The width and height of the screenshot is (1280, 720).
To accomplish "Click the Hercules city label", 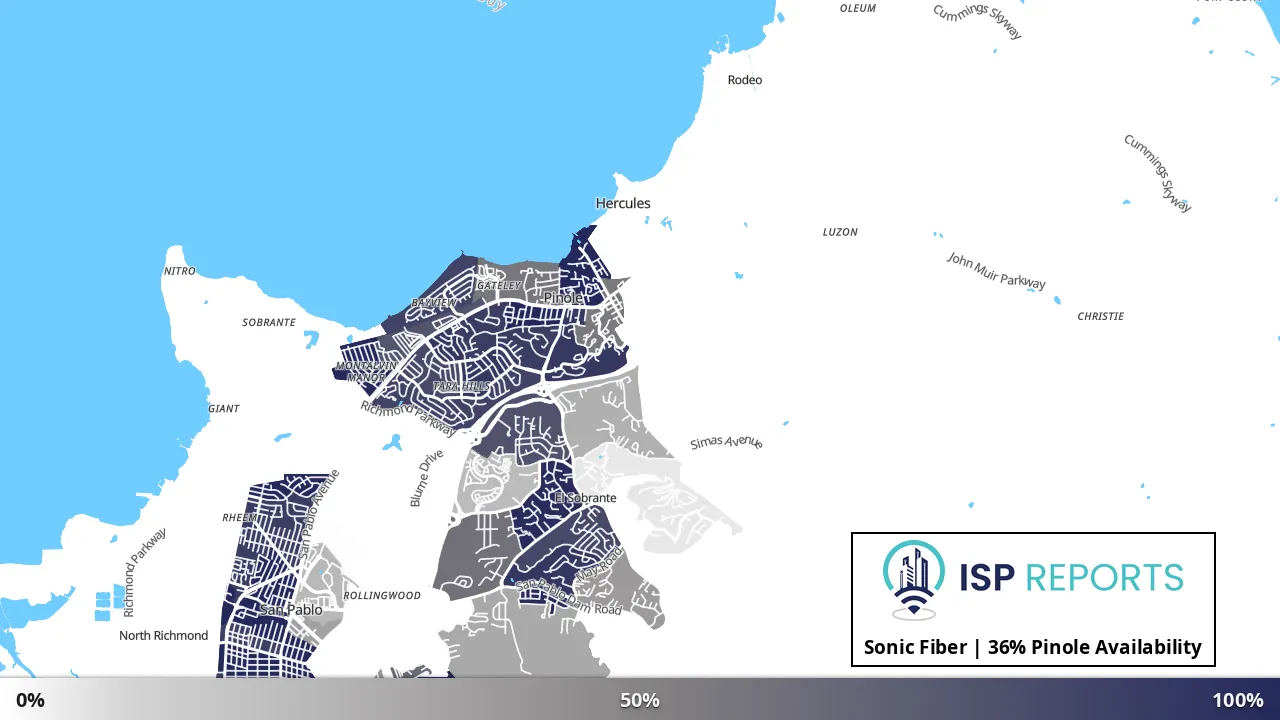I will pyautogui.click(x=623, y=203).
